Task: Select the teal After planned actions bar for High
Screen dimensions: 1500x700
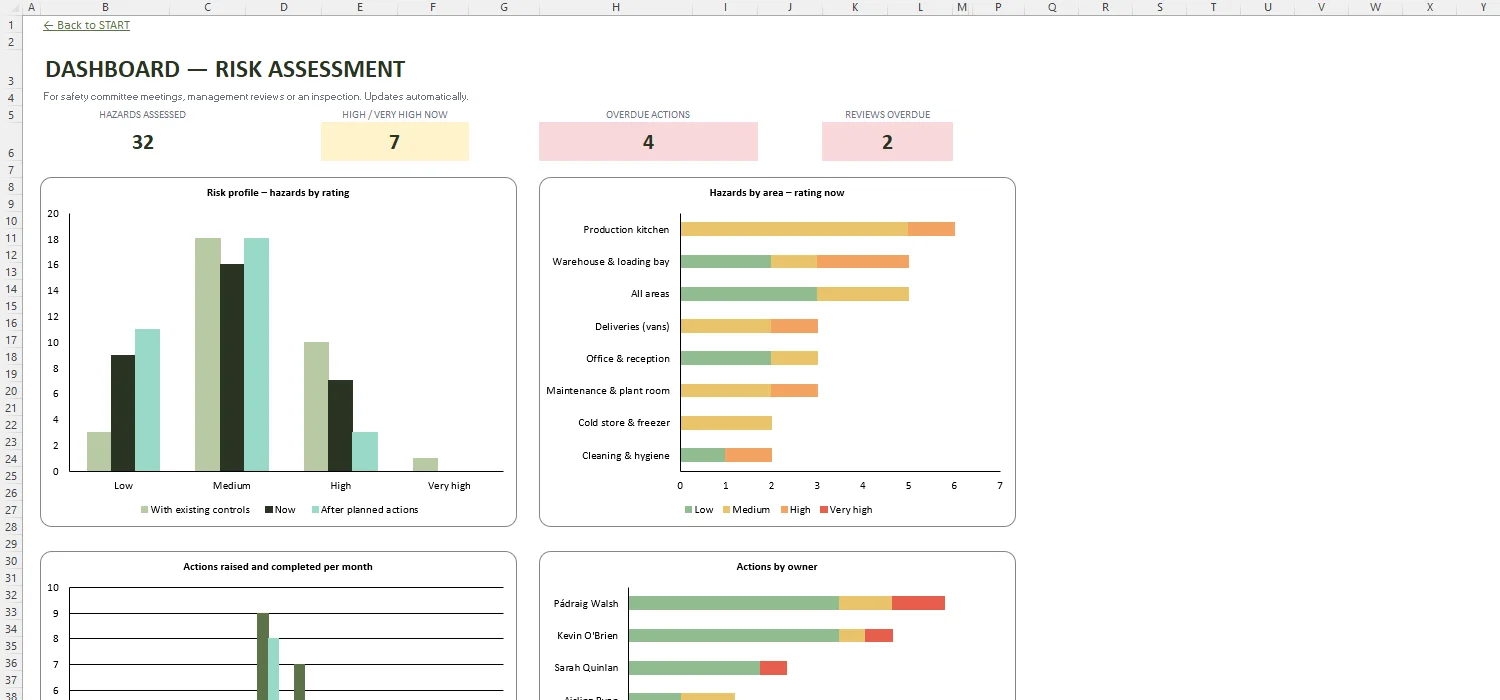Action: coord(365,452)
